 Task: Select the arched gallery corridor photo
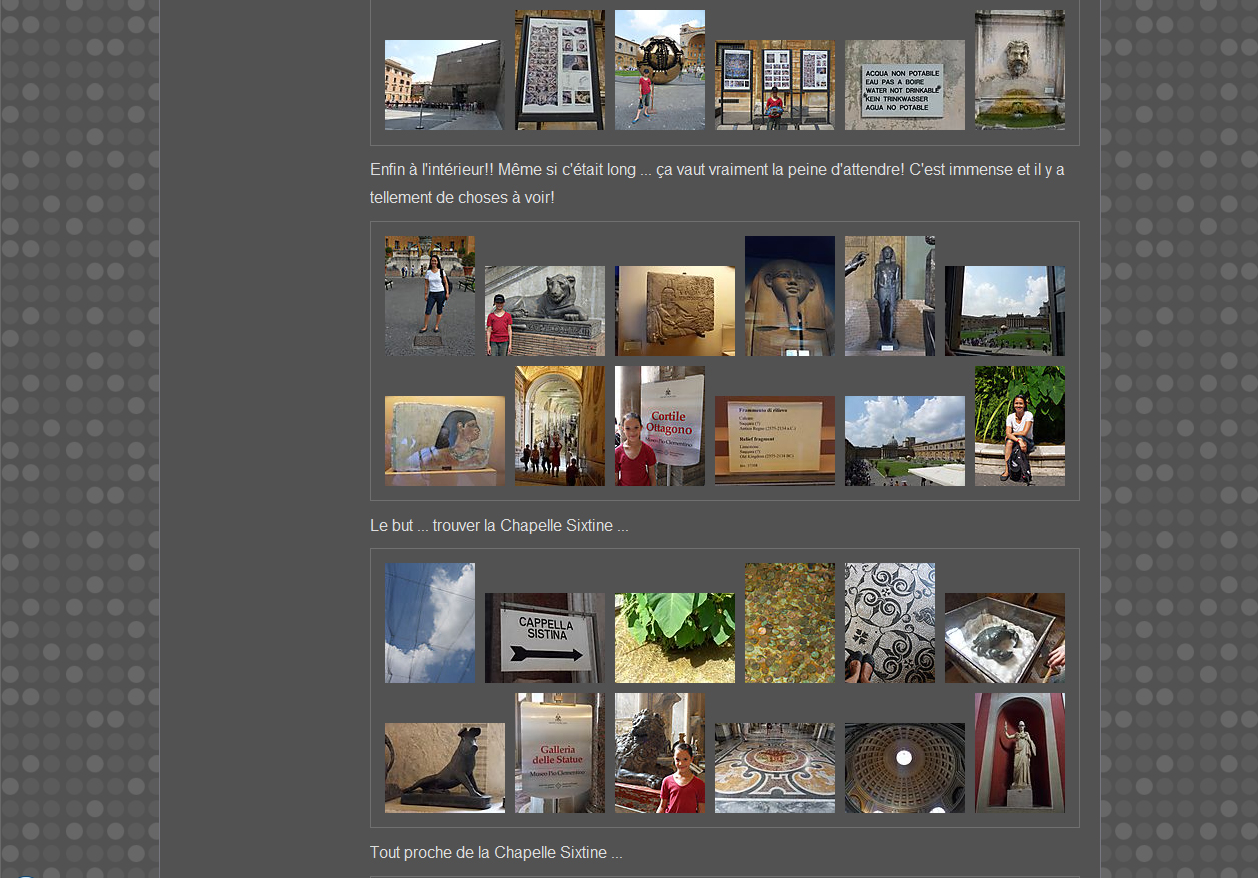pos(559,426)
